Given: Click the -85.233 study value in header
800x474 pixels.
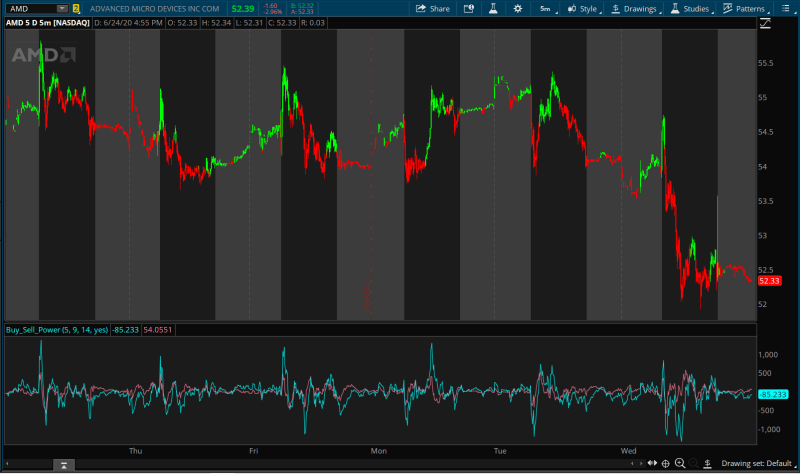Looking at the screenshot, I should pyautogui.click(x=125, y=330).
